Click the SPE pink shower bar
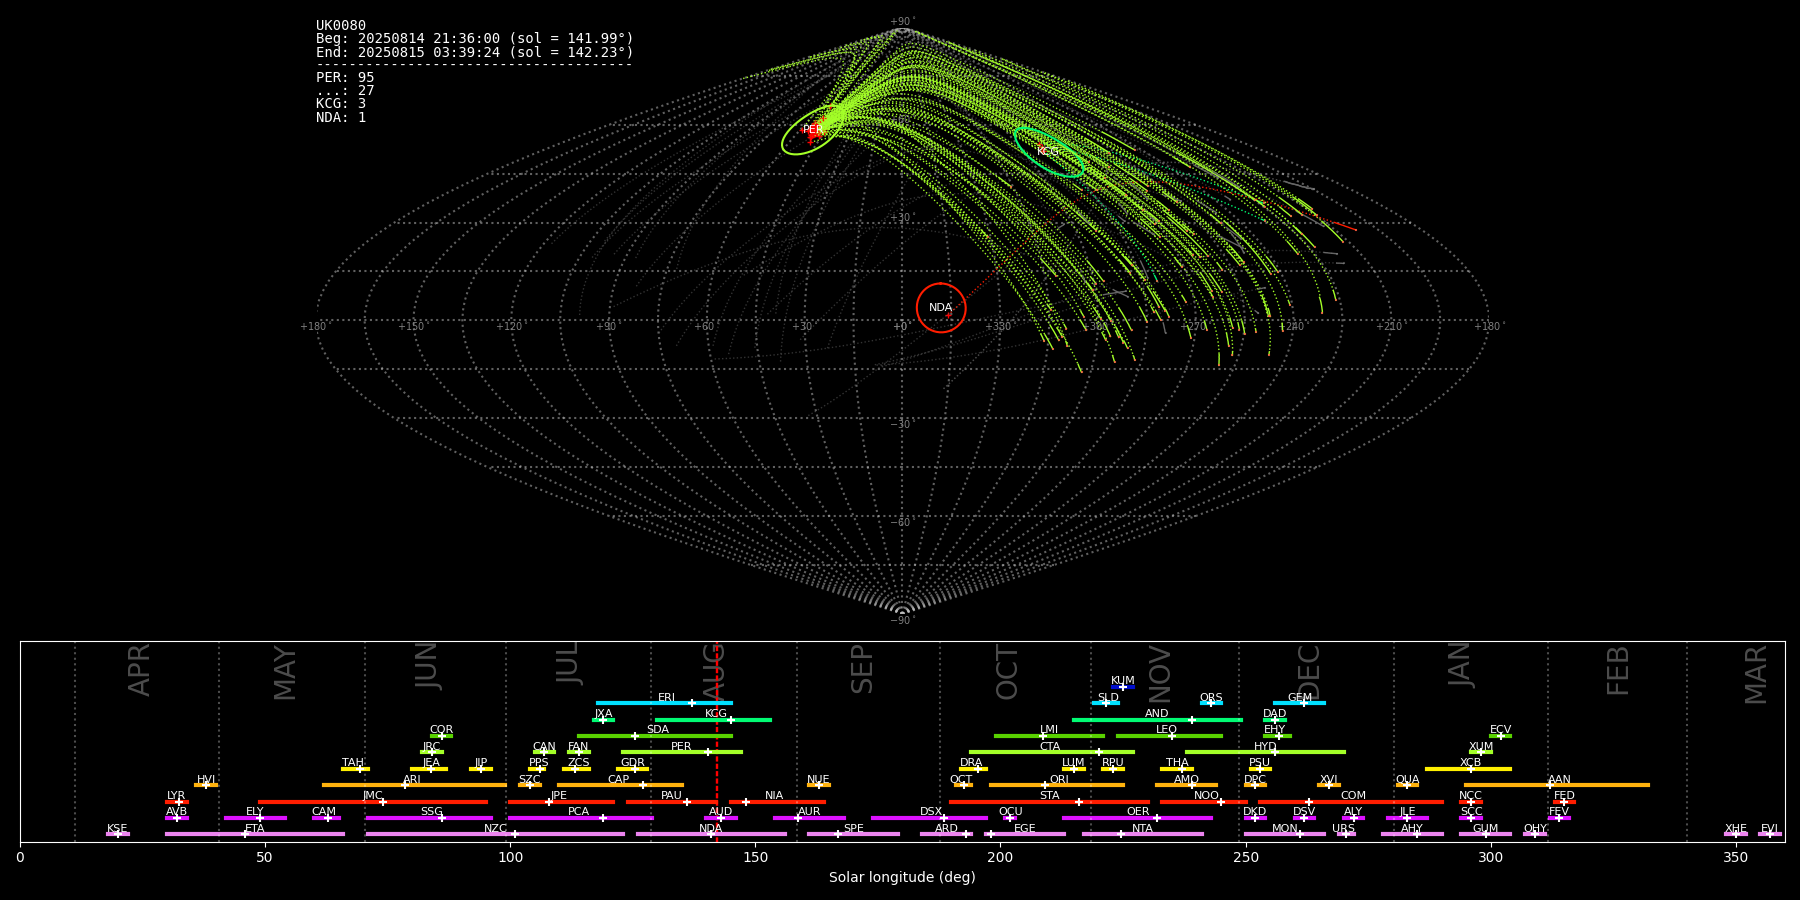Viewport: 1800px width, 900px height. pyautogui.click(x=853, y=834)
